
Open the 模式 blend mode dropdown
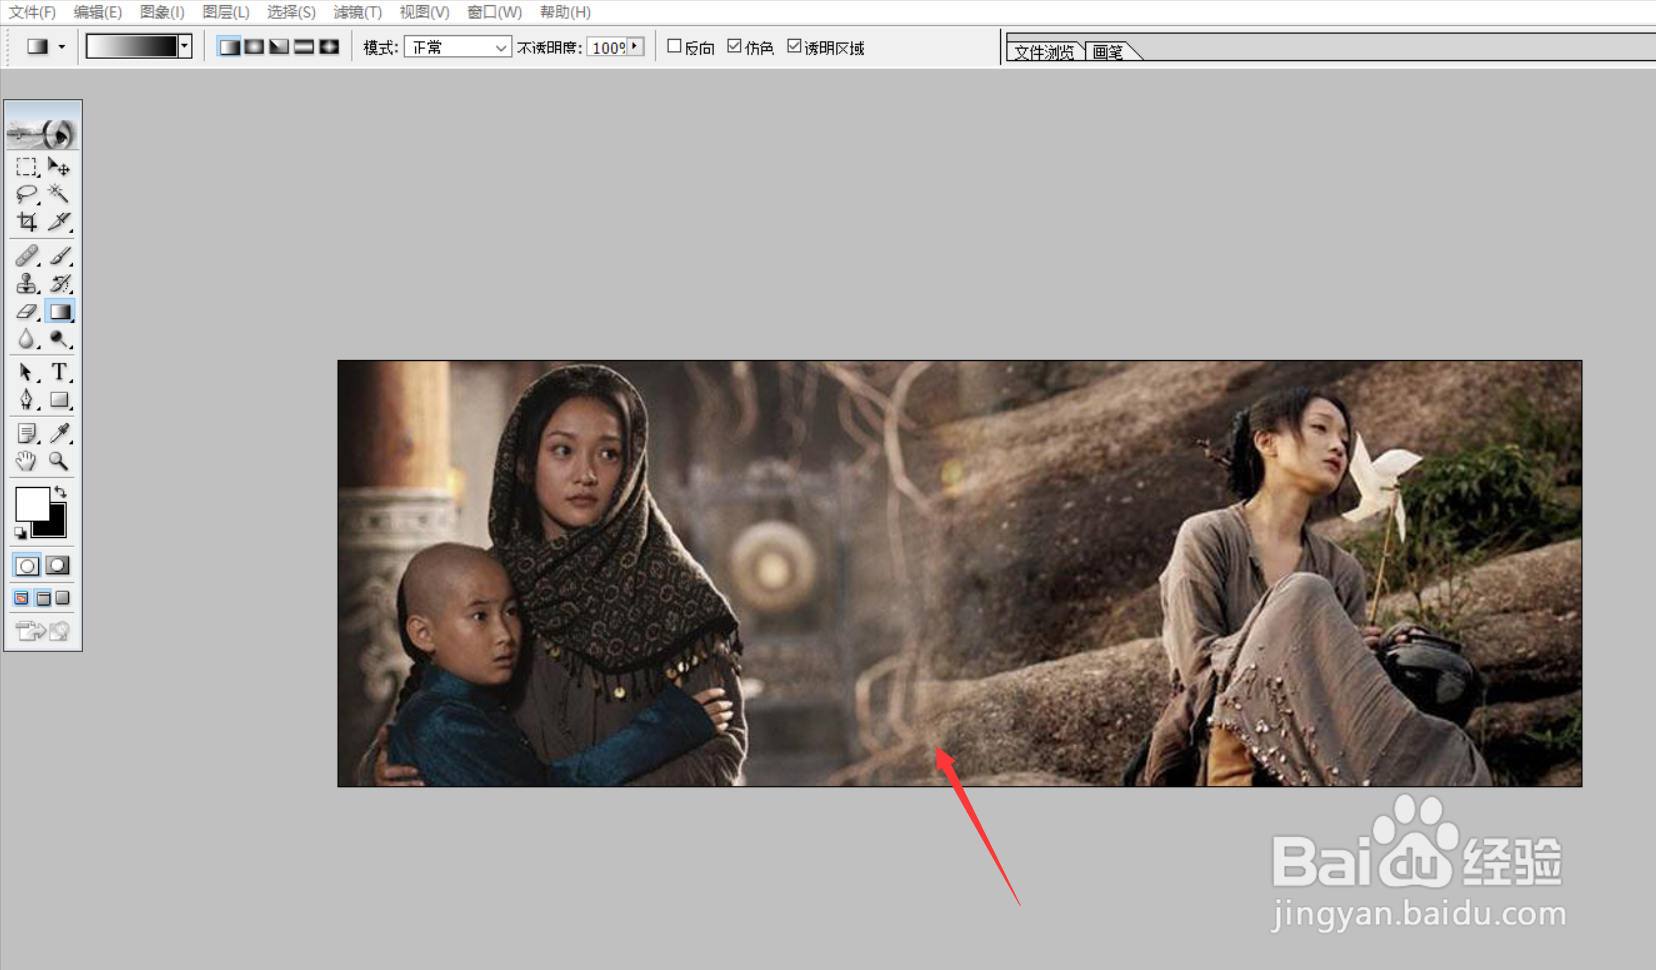click(x=458, y=47)
